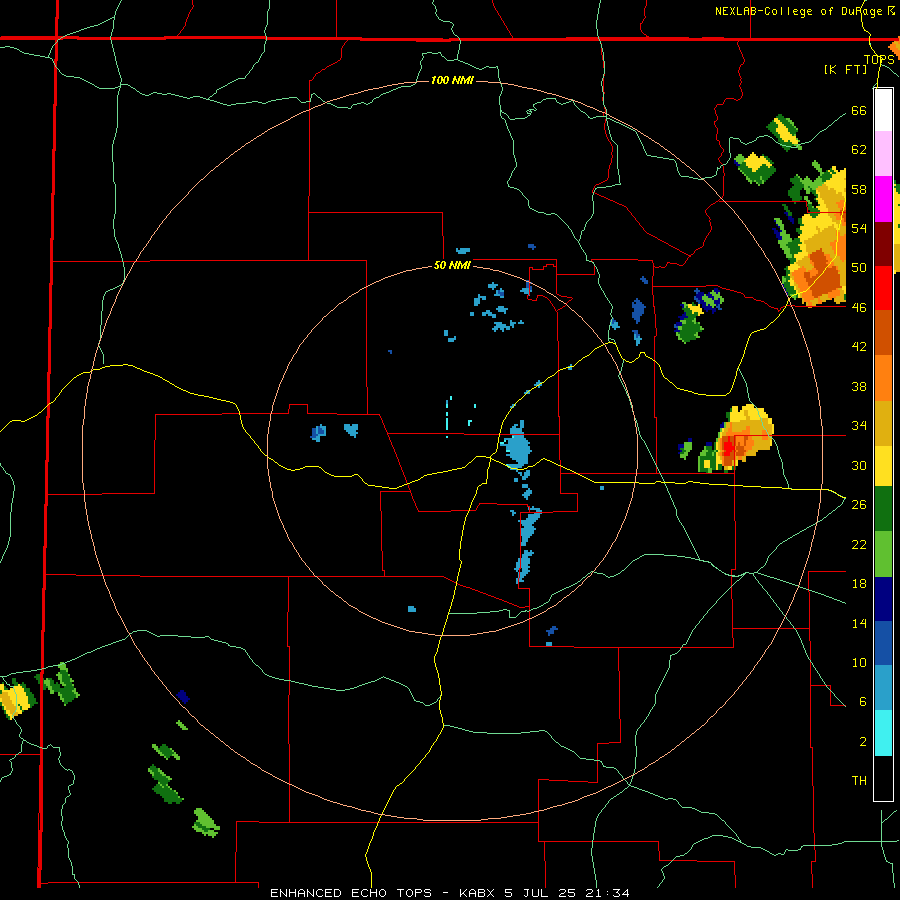The height and width of the screenshot is (900, 900).
Task: Click the "50 NMI" range ring label
Action: (452, 265)
